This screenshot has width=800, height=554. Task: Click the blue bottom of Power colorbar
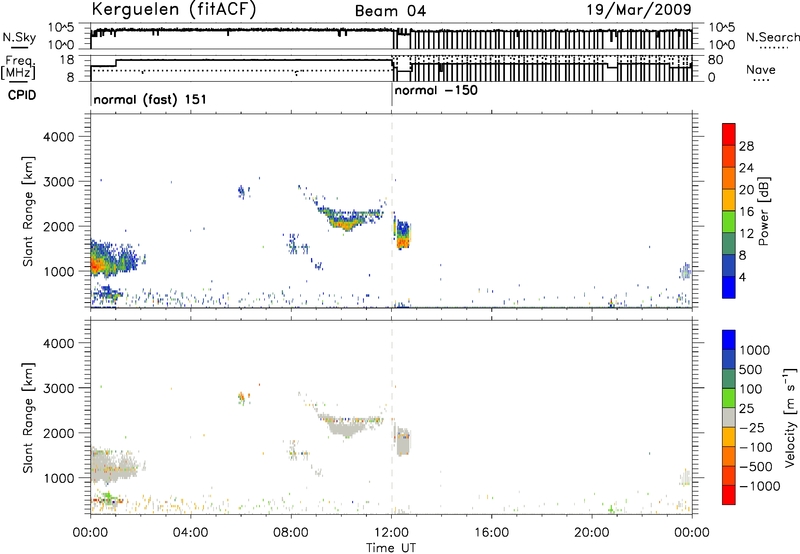(x=729, y=287)
